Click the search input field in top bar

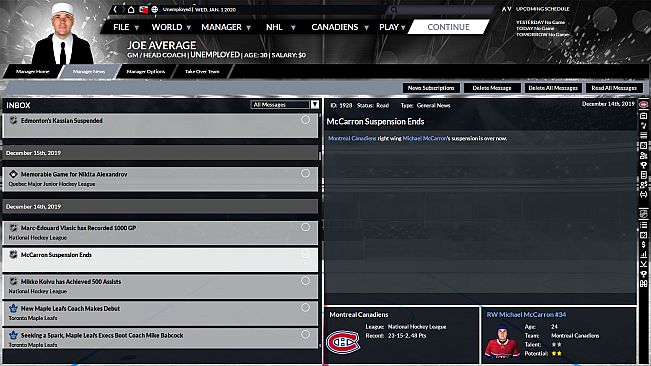pos(442,10)
